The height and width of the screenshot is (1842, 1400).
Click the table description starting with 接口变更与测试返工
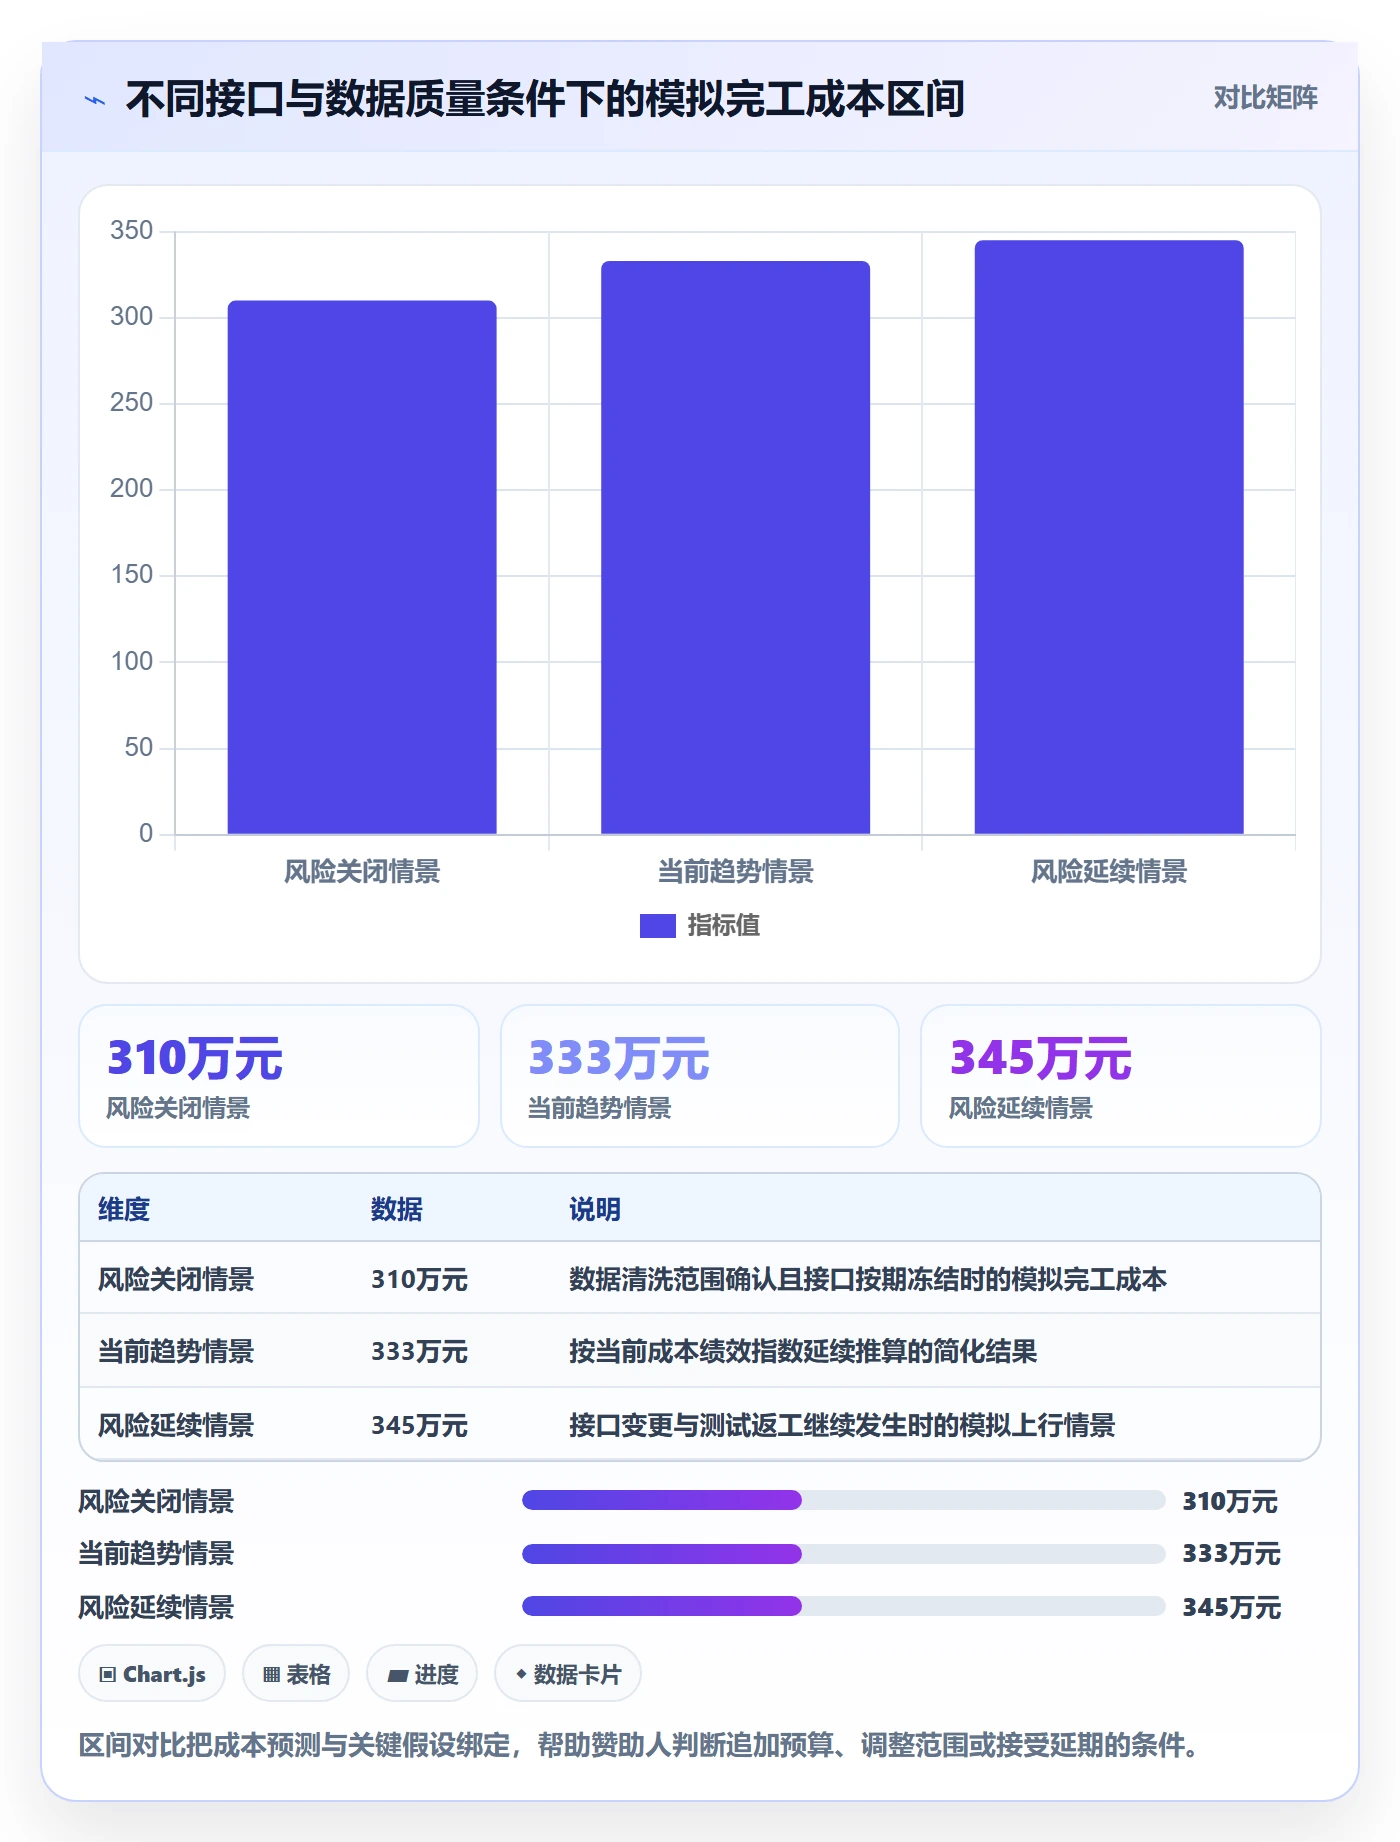842,1425
